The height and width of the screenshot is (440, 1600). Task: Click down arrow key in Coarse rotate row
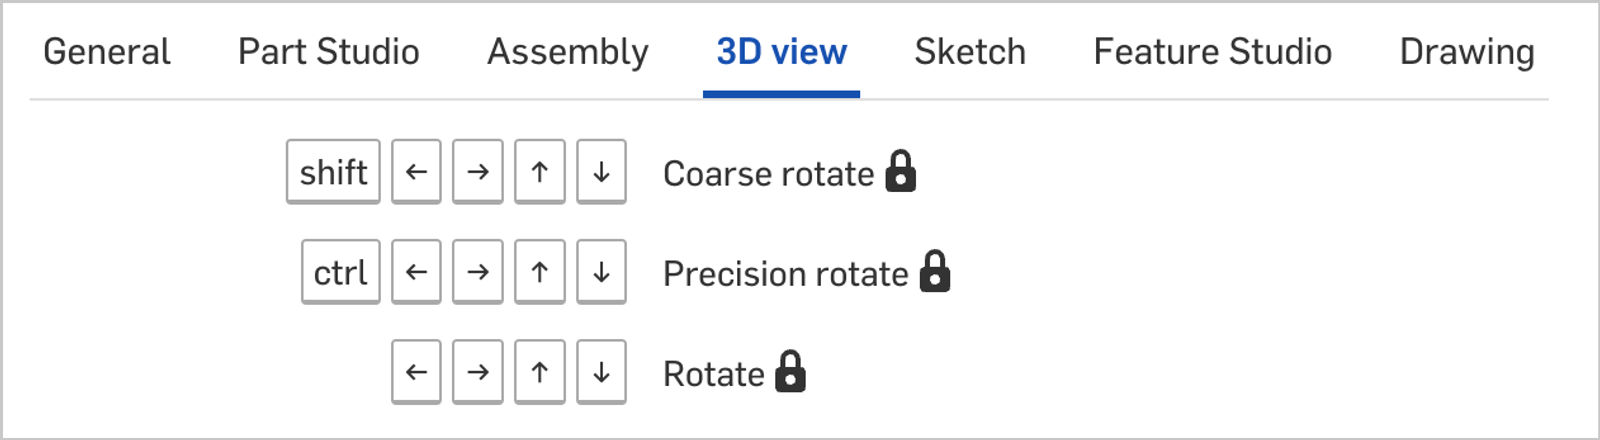pyautogui.click(x=601, y=172)
